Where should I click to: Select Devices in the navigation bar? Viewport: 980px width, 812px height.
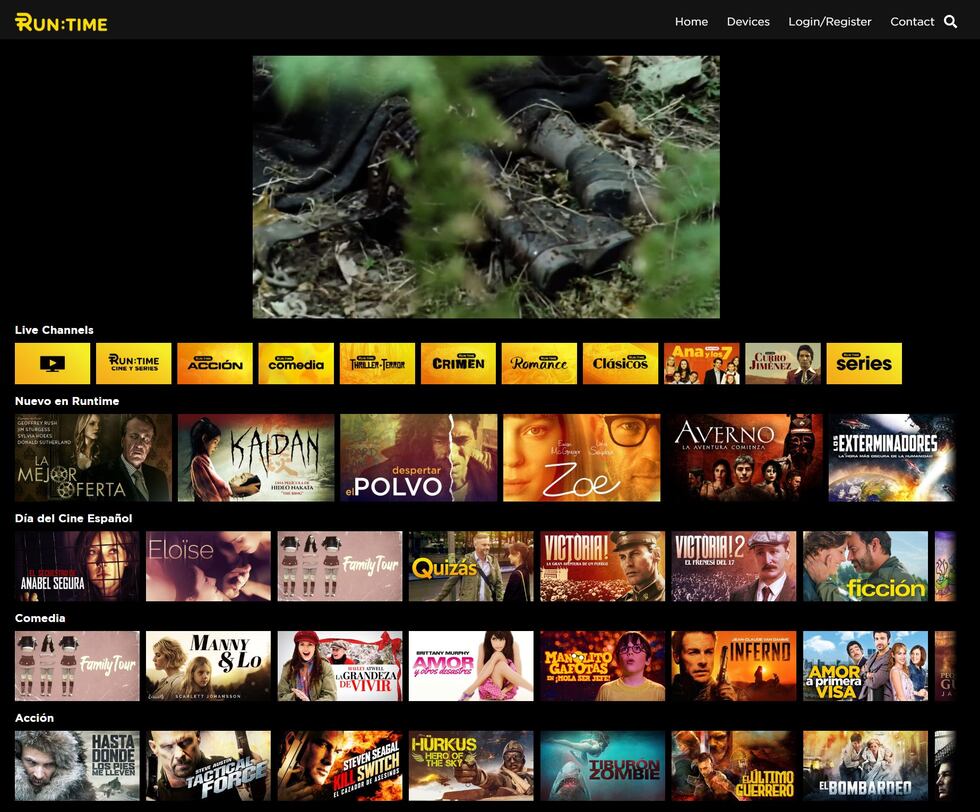pyautogui.click(x=748, y=21)
